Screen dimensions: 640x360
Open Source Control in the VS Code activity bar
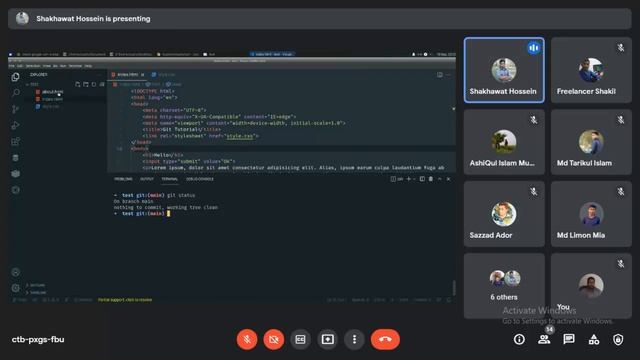16,109
